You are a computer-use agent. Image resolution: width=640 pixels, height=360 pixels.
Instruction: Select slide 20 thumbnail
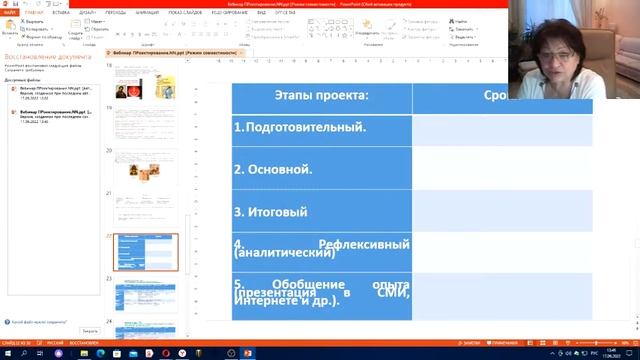pyautogui.click(x=146, y=167)
